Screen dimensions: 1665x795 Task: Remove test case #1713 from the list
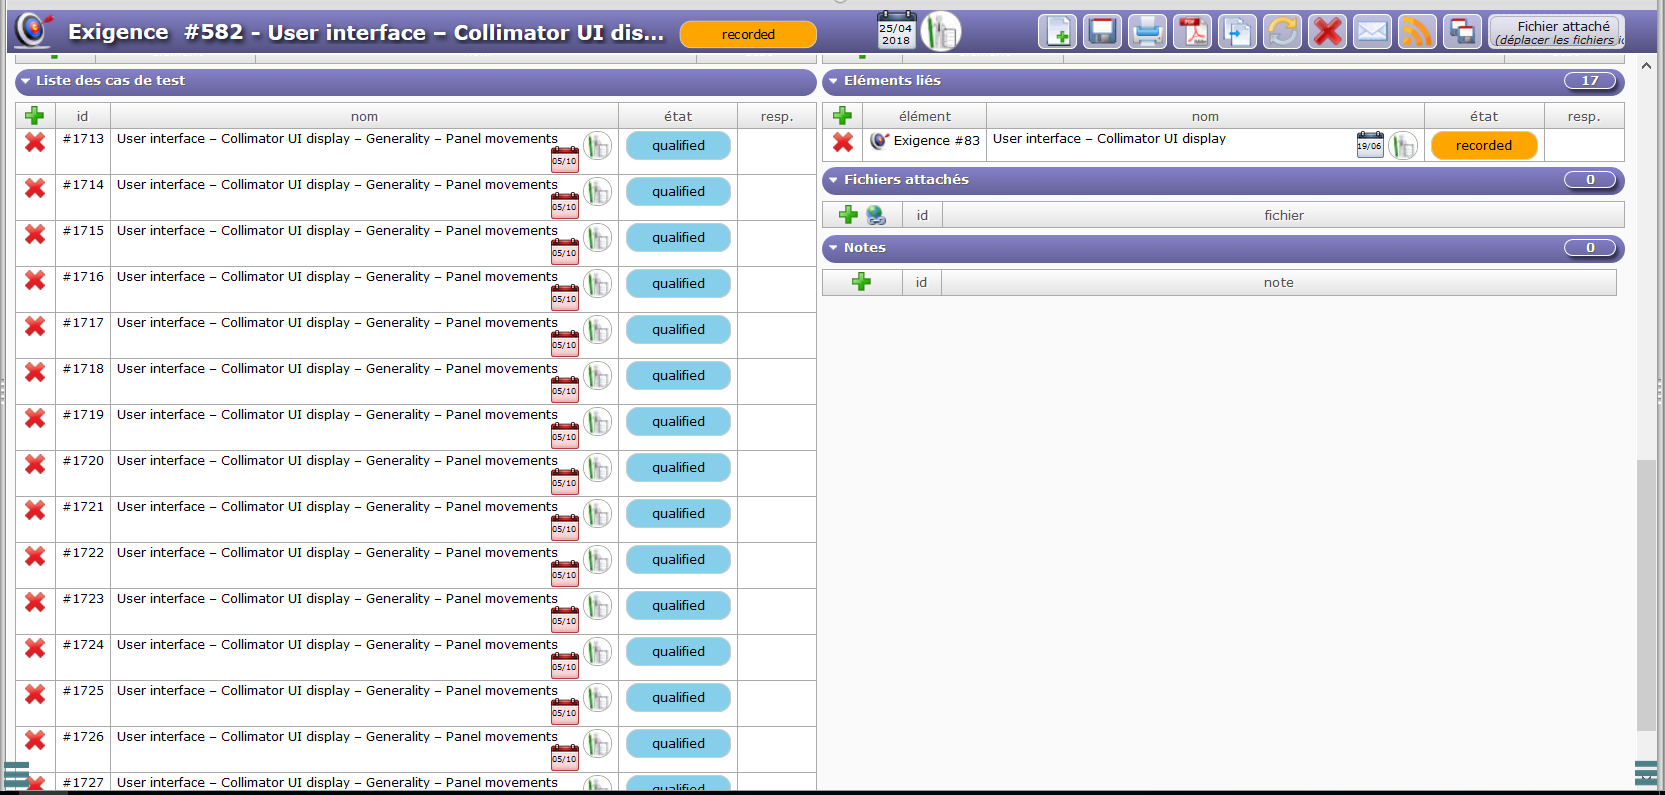click(35, 143)
